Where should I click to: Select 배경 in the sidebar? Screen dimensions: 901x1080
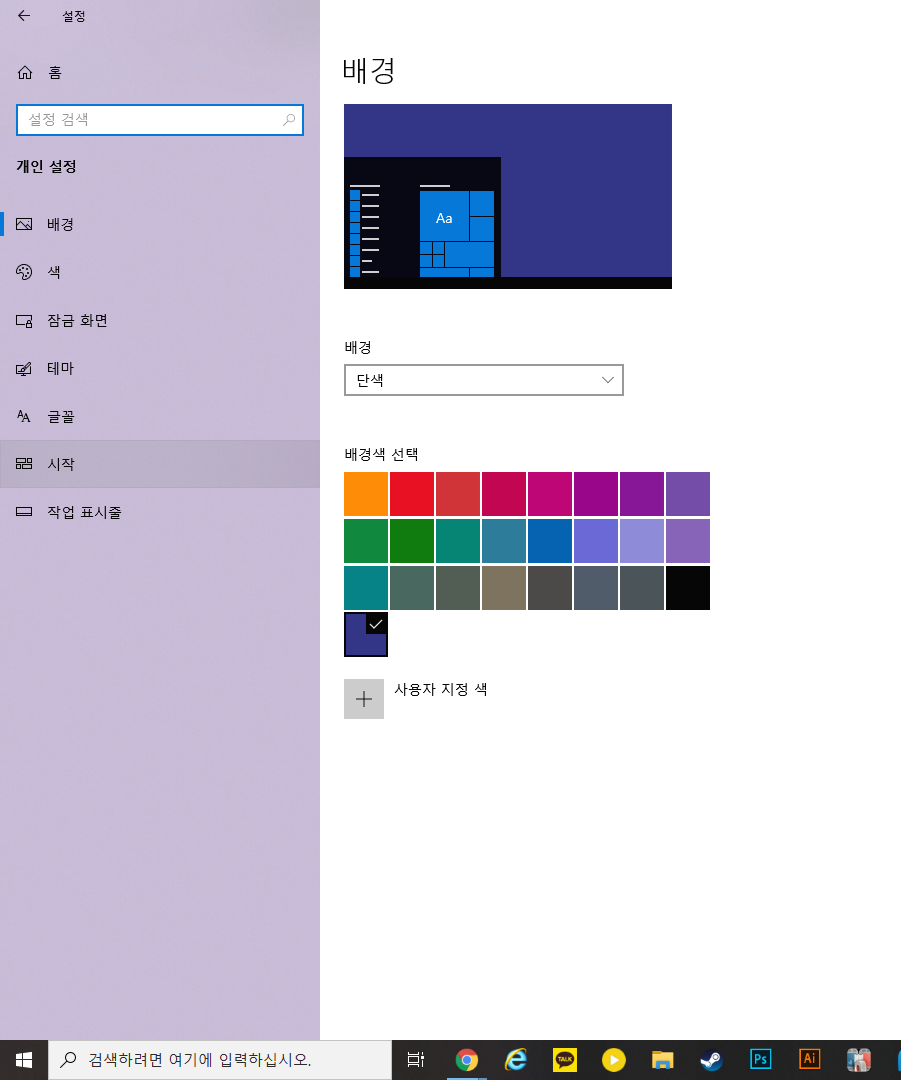coord(160,224)
